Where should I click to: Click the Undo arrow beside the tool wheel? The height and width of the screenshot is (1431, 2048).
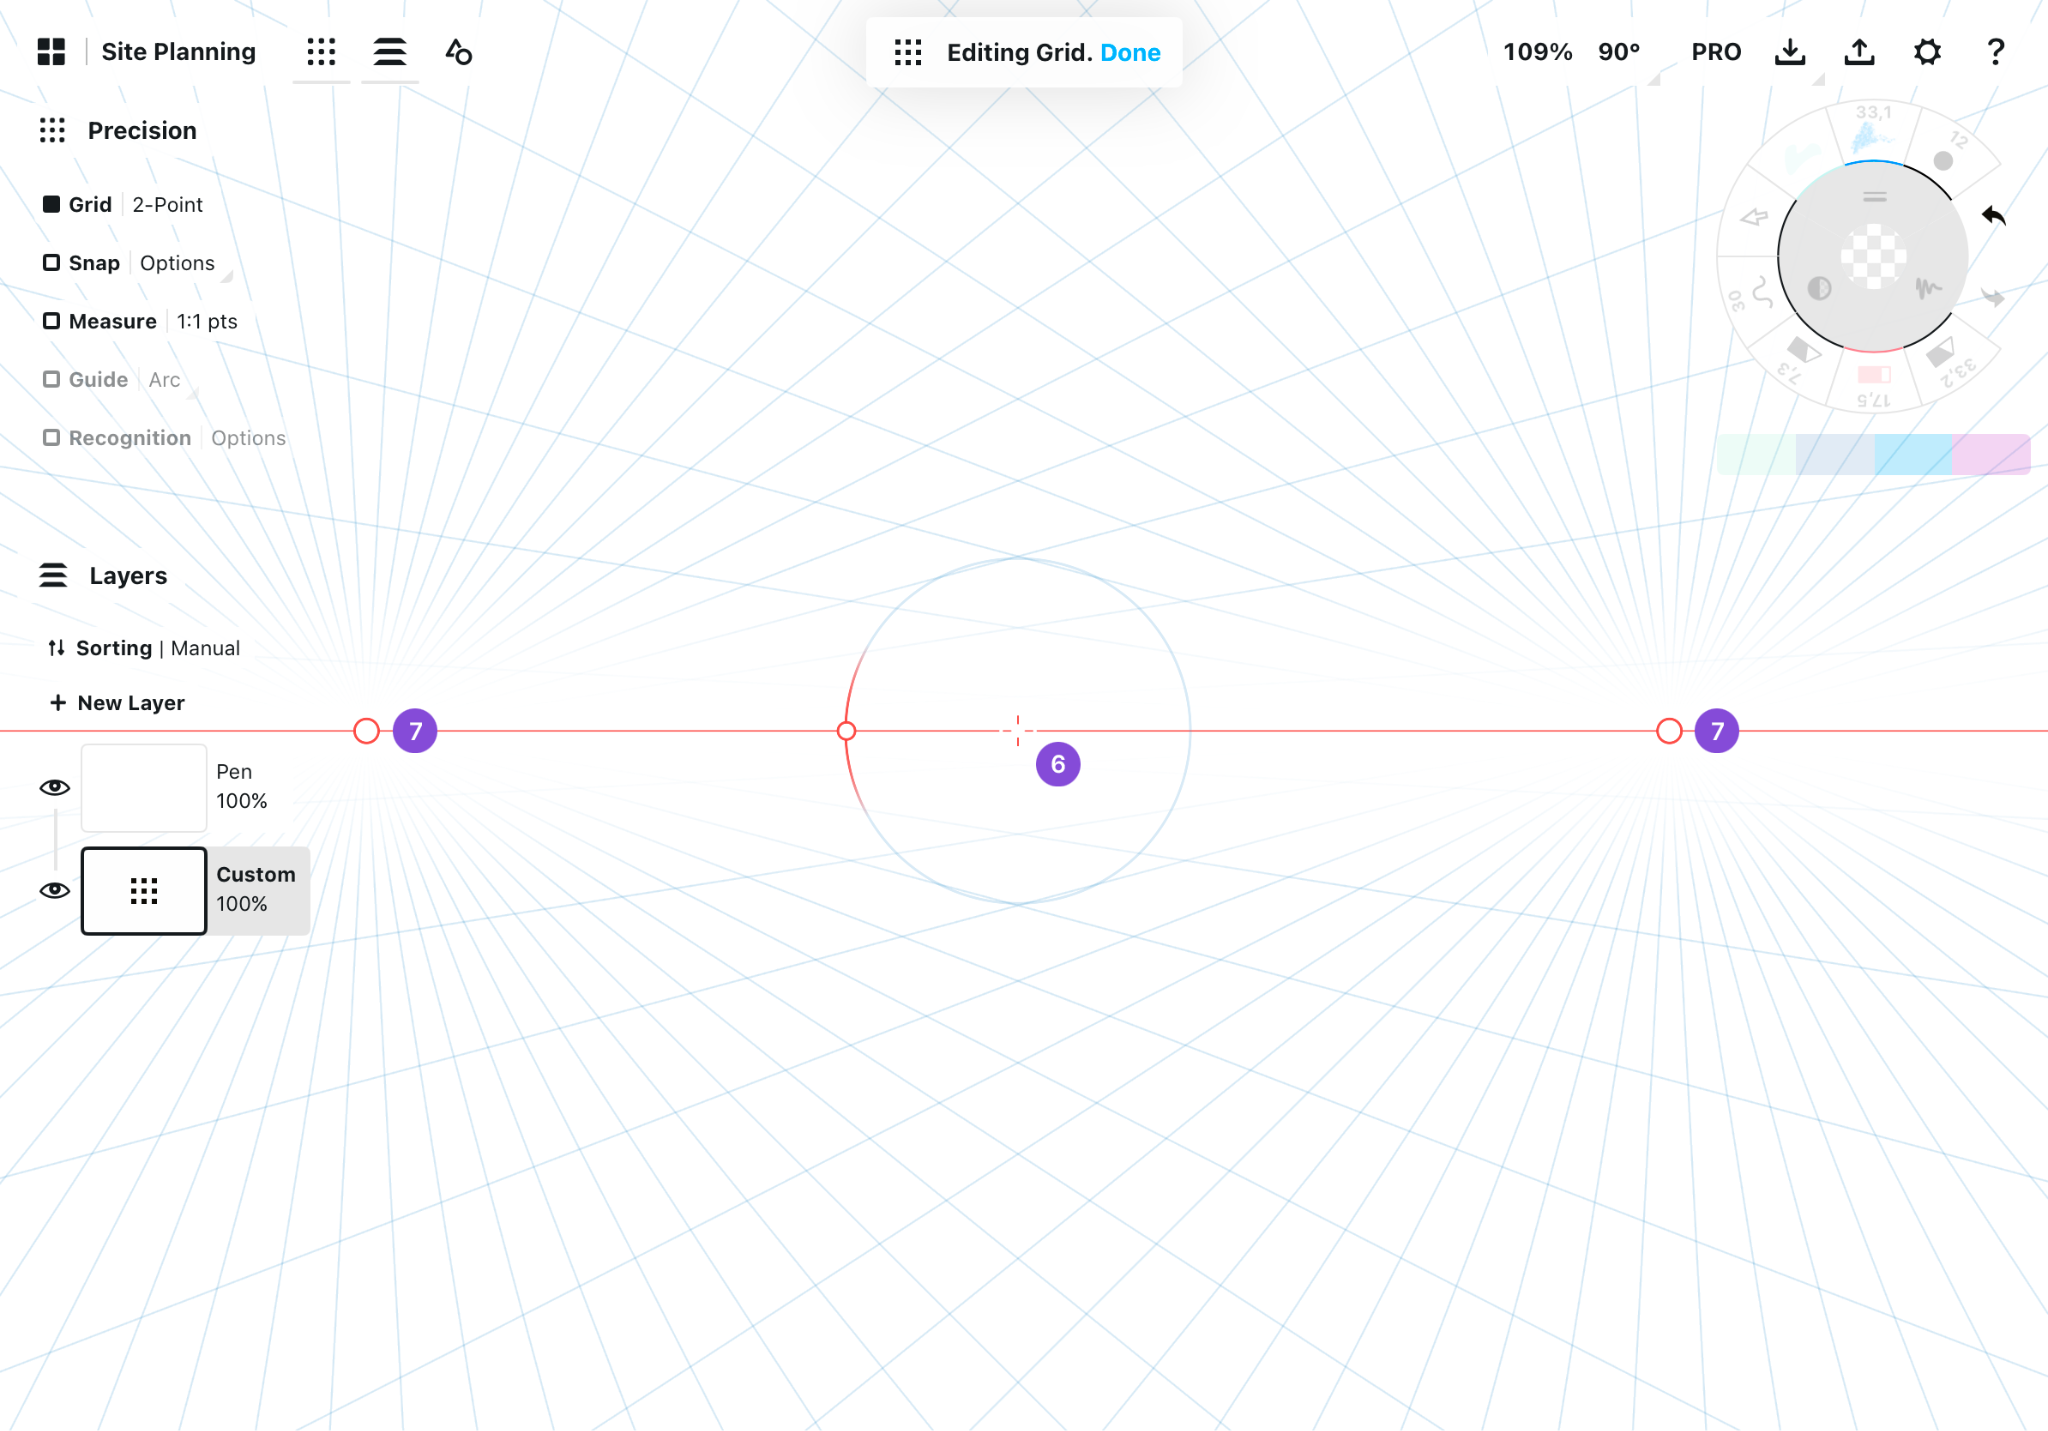1993,215
